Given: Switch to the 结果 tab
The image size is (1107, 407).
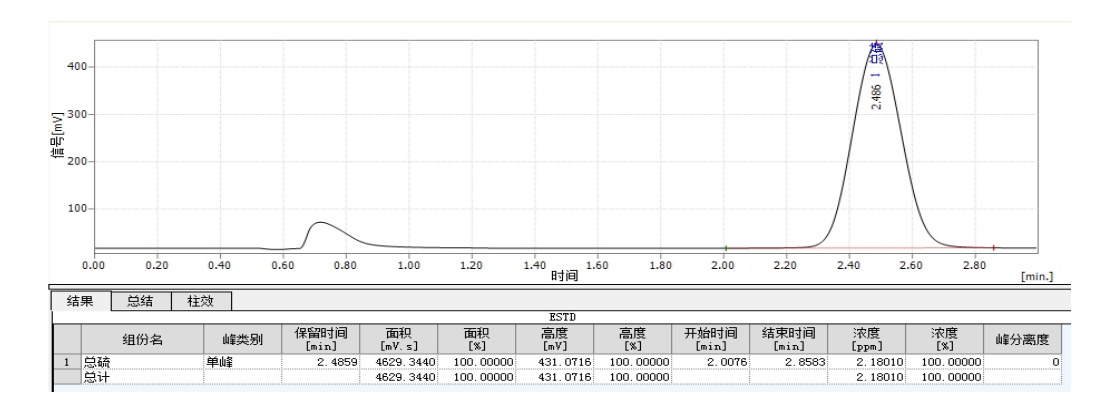Looking at the screenshot, I should 81,299.
